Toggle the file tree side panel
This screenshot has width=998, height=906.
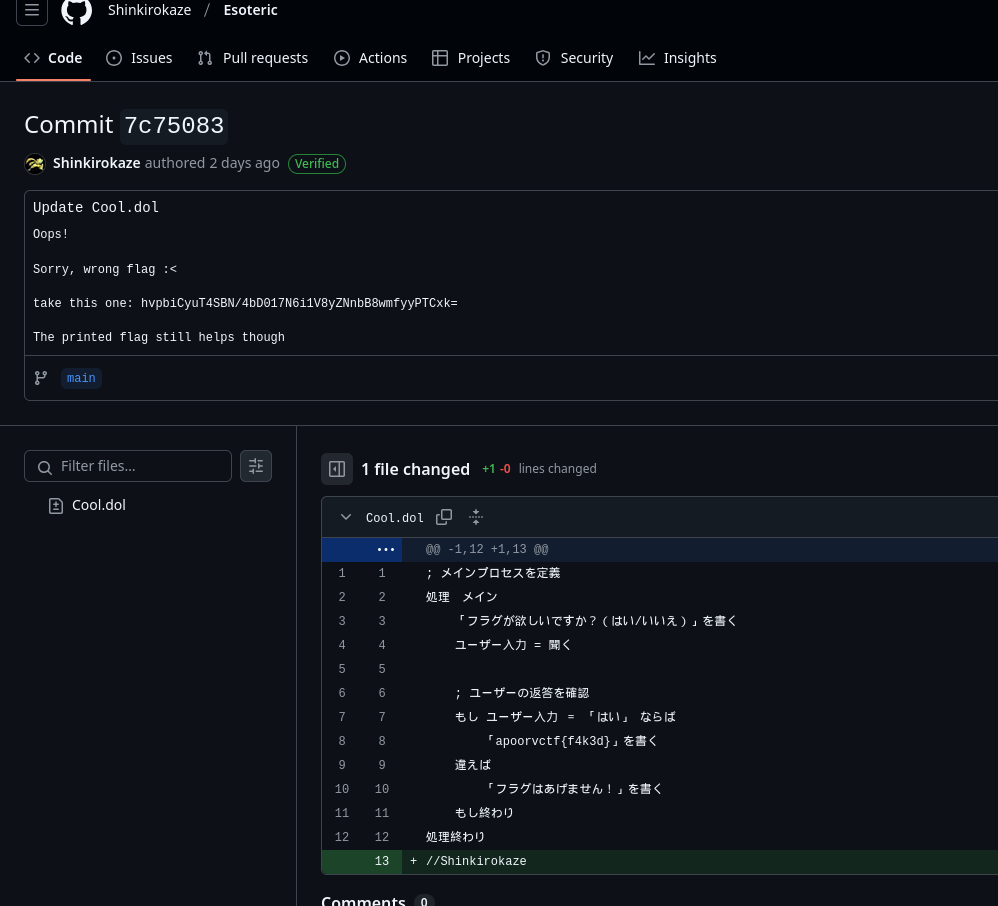point(337,469)
